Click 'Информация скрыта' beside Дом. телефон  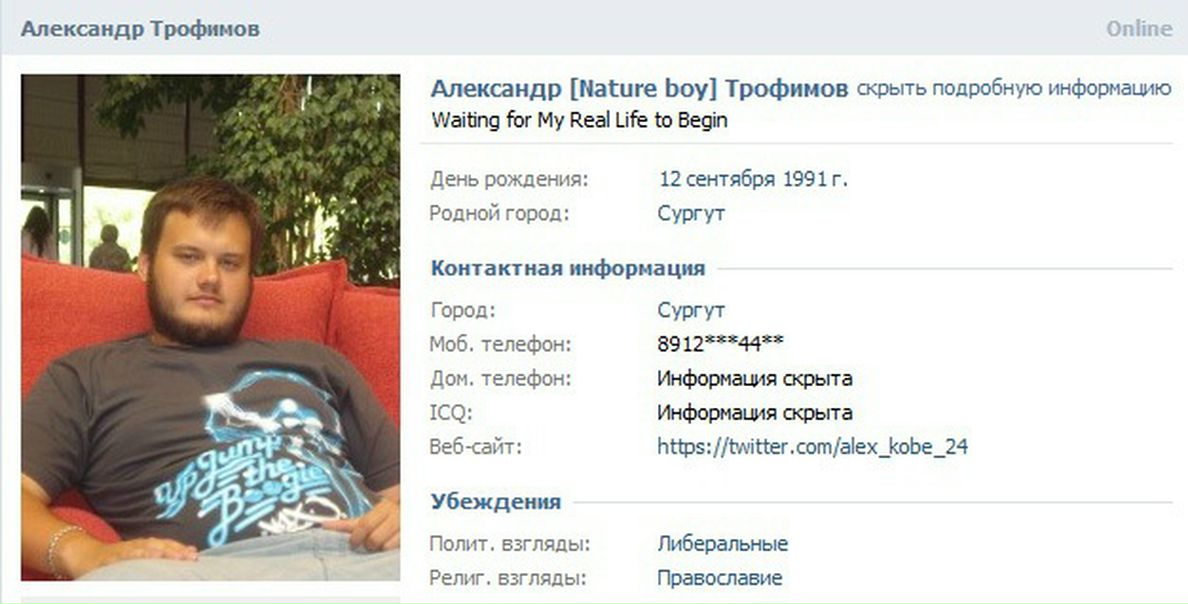755,378
